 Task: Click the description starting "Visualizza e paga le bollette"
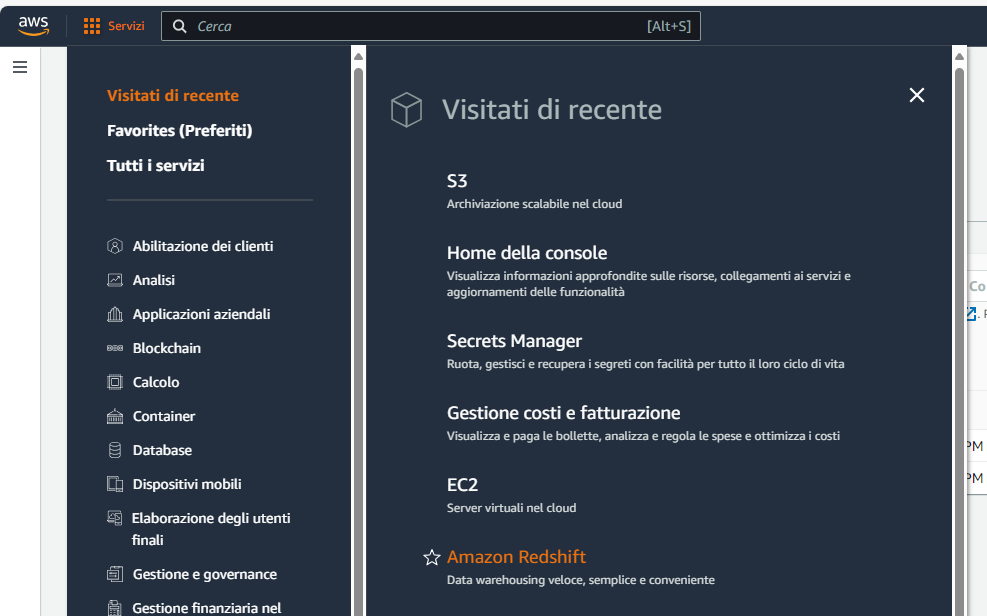[x=643, y=436]
